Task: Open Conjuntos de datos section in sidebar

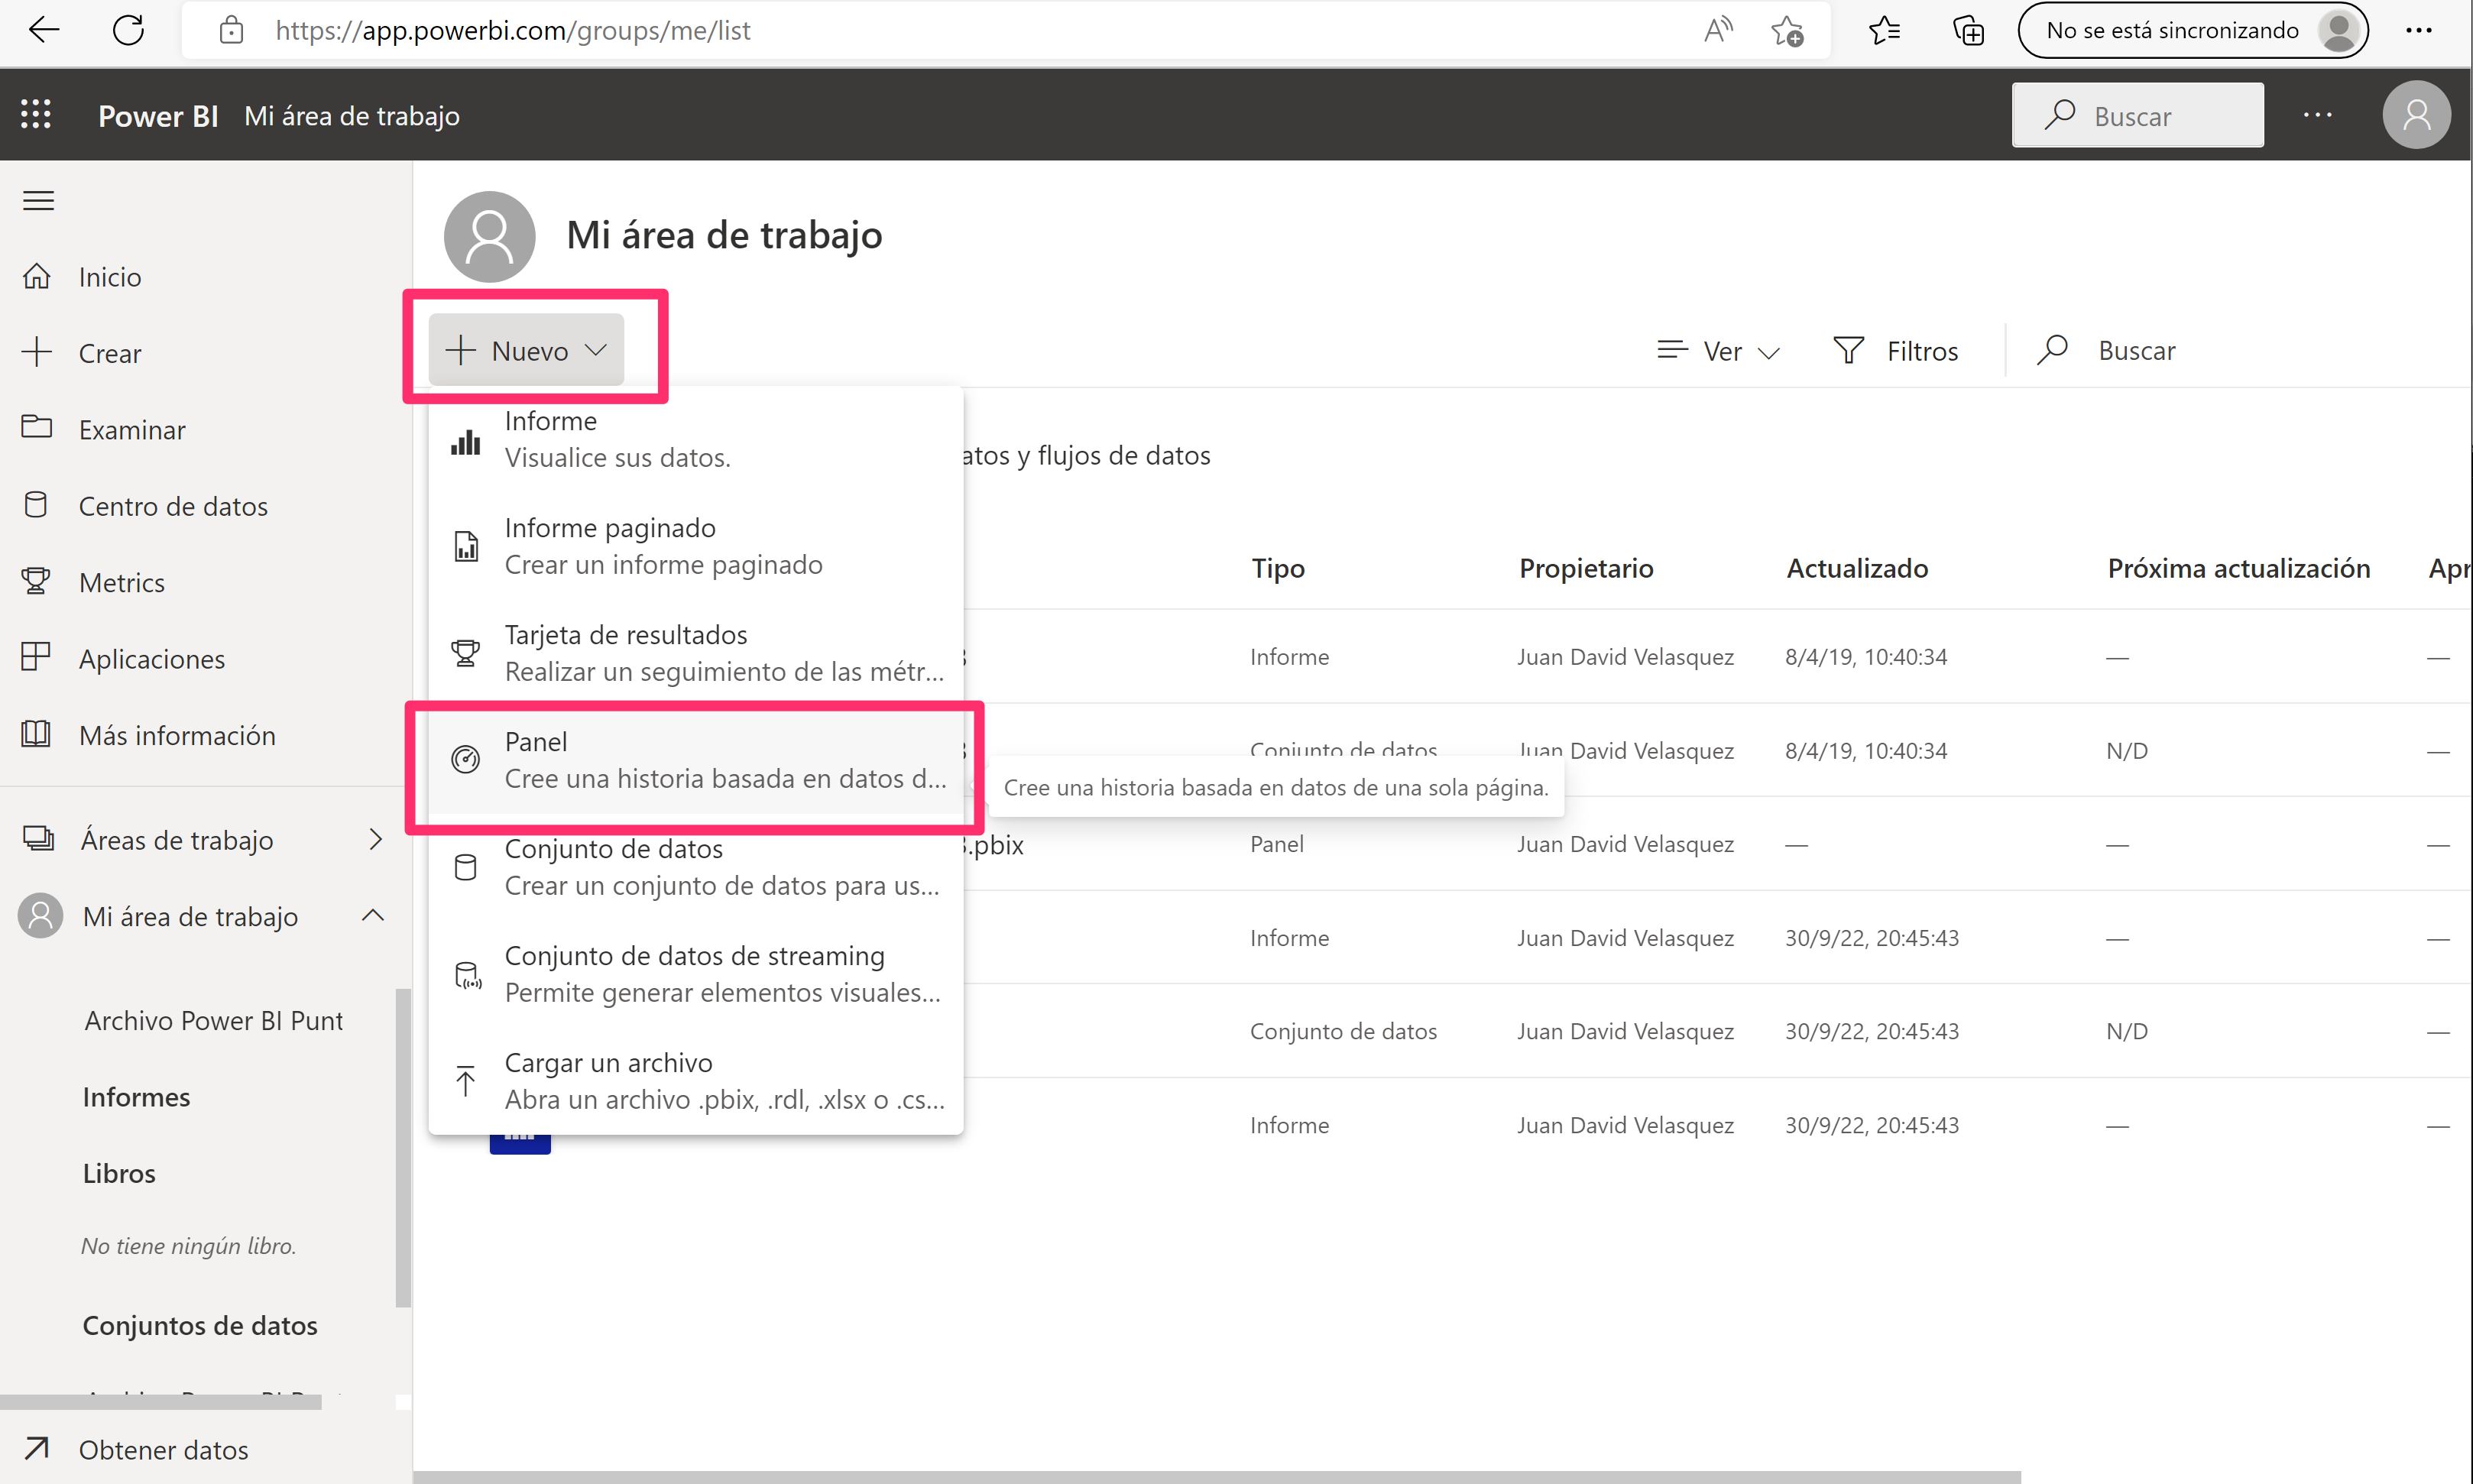Action: point(200,1325)
